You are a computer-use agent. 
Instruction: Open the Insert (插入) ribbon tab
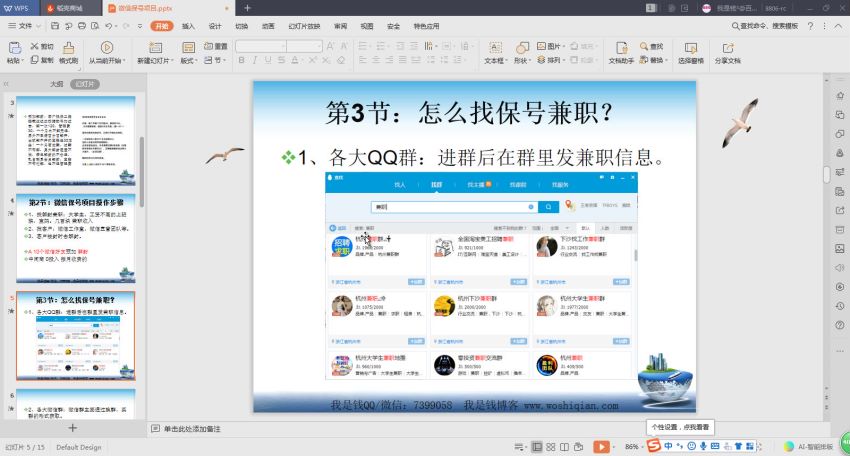(x=188, y=26)
